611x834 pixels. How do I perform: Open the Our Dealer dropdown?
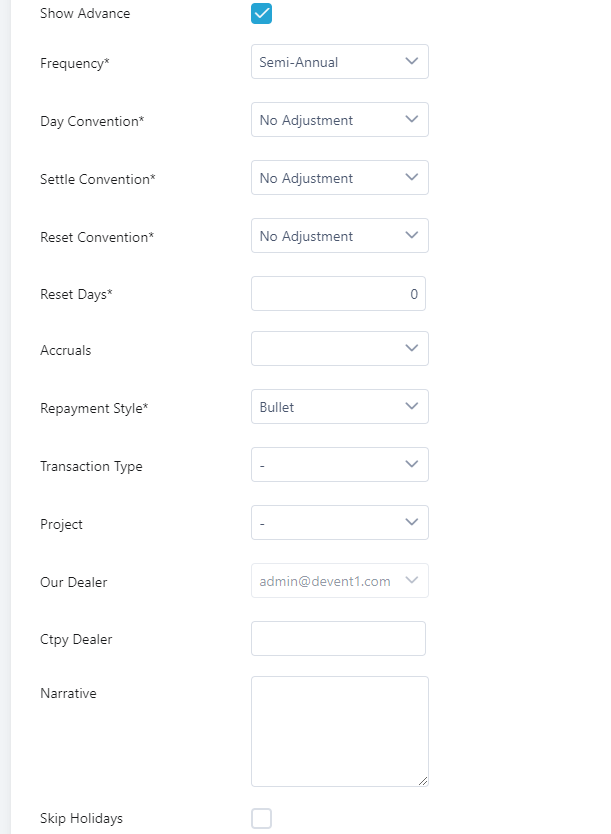[x=339, y=581]
